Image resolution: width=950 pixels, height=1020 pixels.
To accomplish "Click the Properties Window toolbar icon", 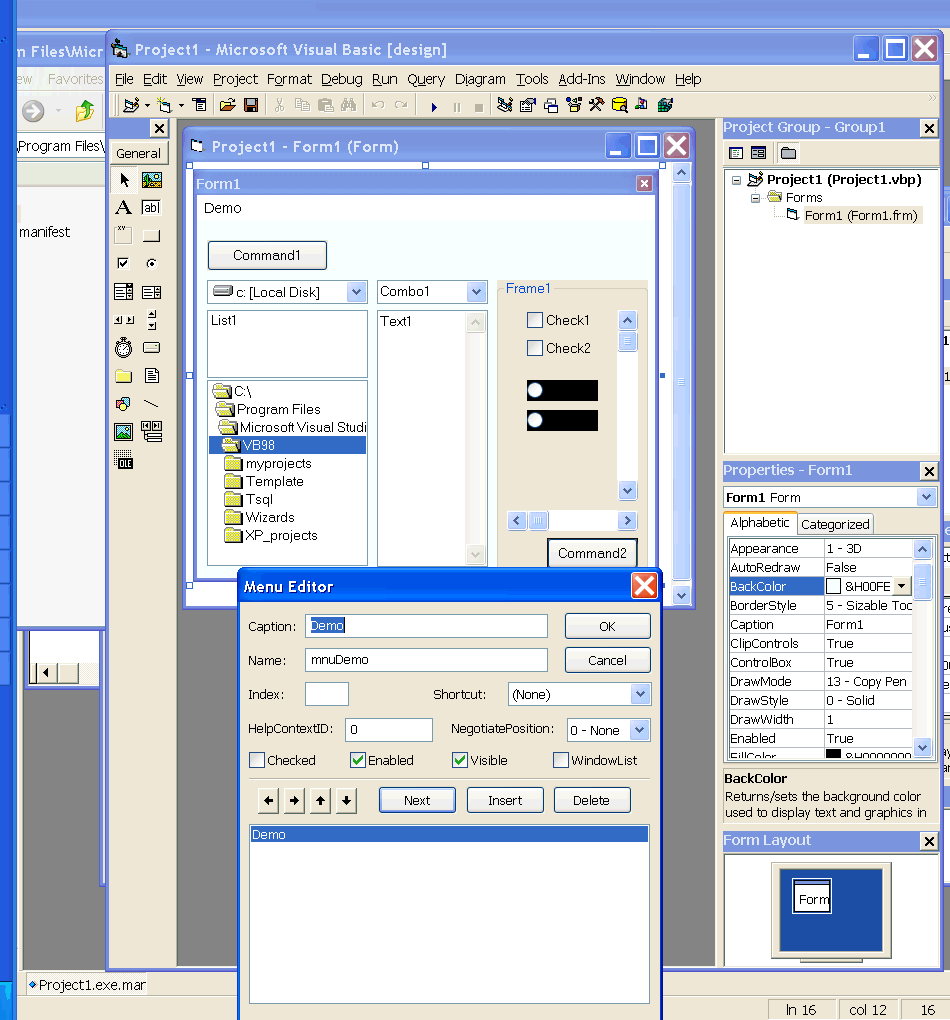I will [x=528, y=105].
